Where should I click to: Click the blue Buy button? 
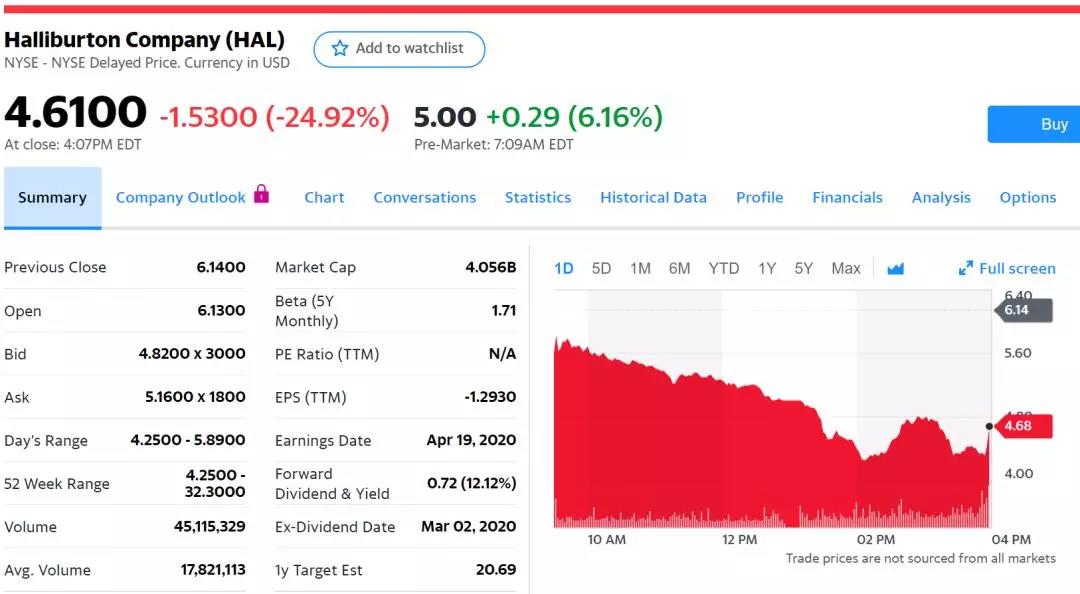click(x=1034, y=124)
